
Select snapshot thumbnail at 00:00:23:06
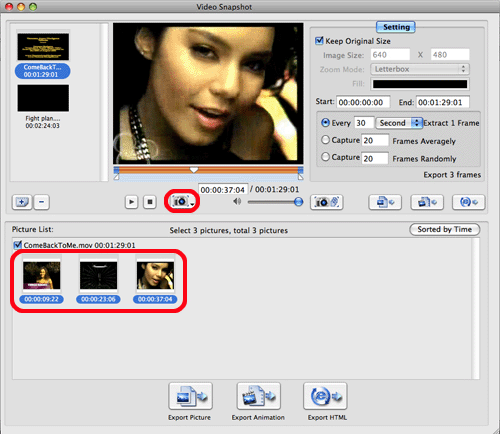[x=98, y=275]
